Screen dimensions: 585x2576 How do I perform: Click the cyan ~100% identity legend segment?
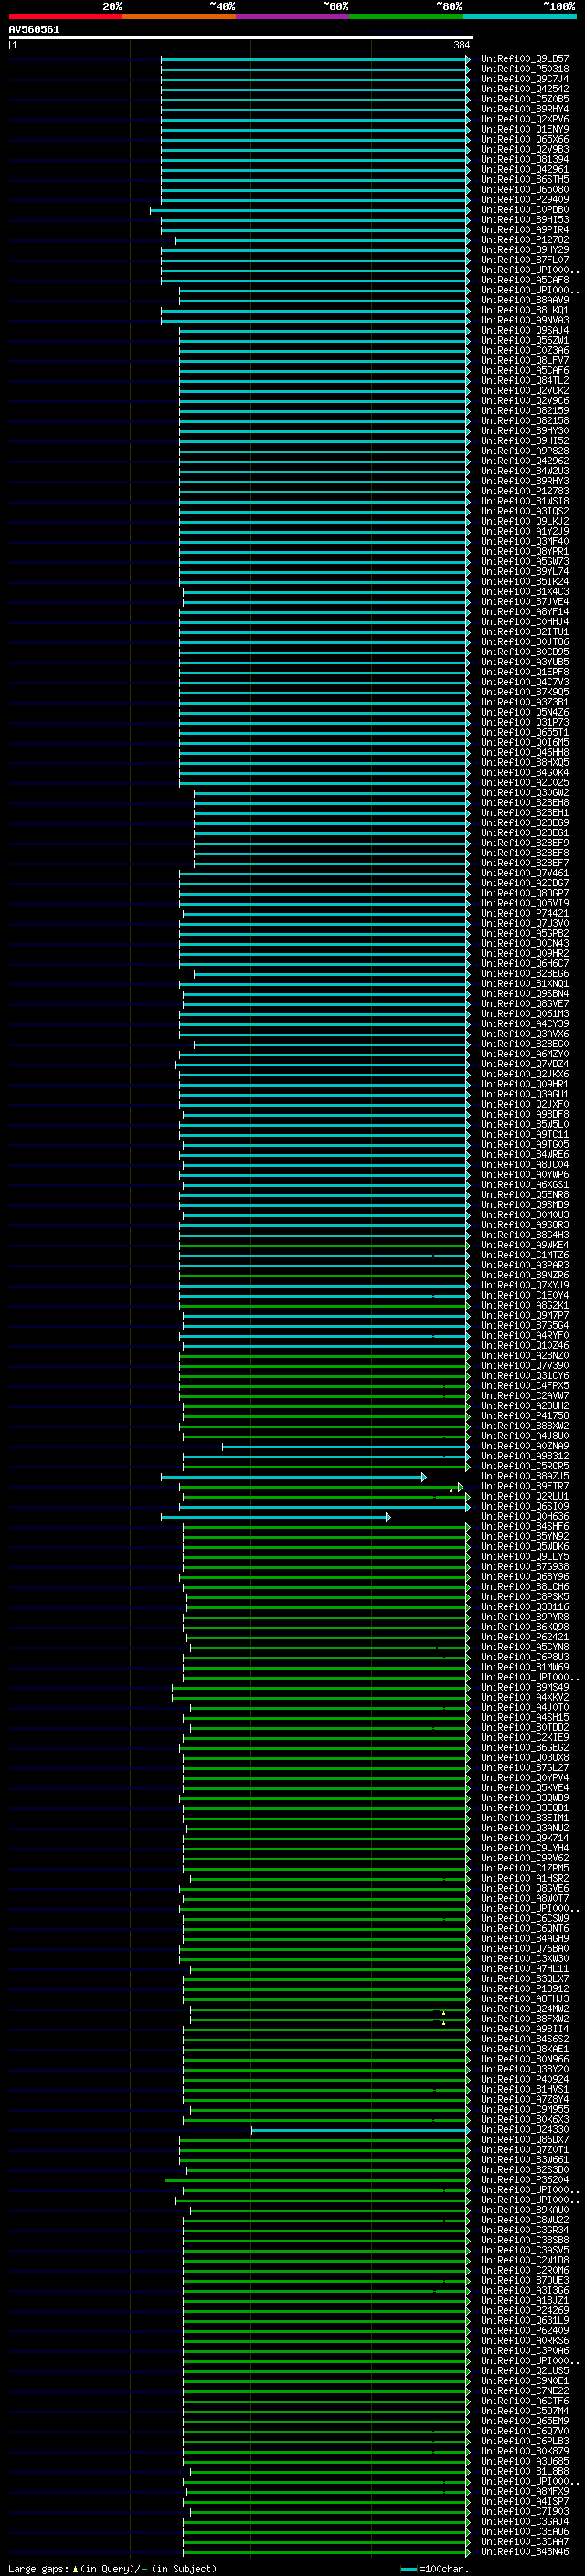pyautogui.click(x=520, y=16)
